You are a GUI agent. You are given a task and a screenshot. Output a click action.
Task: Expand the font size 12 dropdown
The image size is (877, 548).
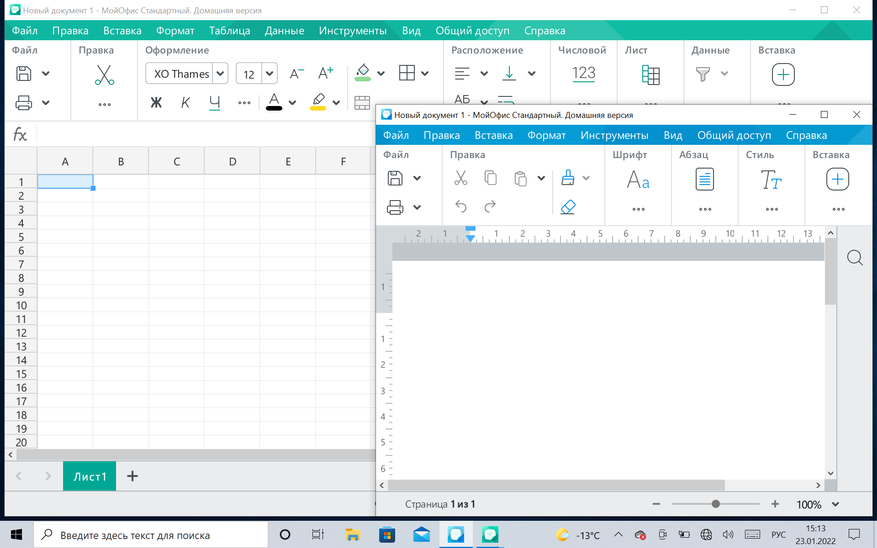click(269, 74)
